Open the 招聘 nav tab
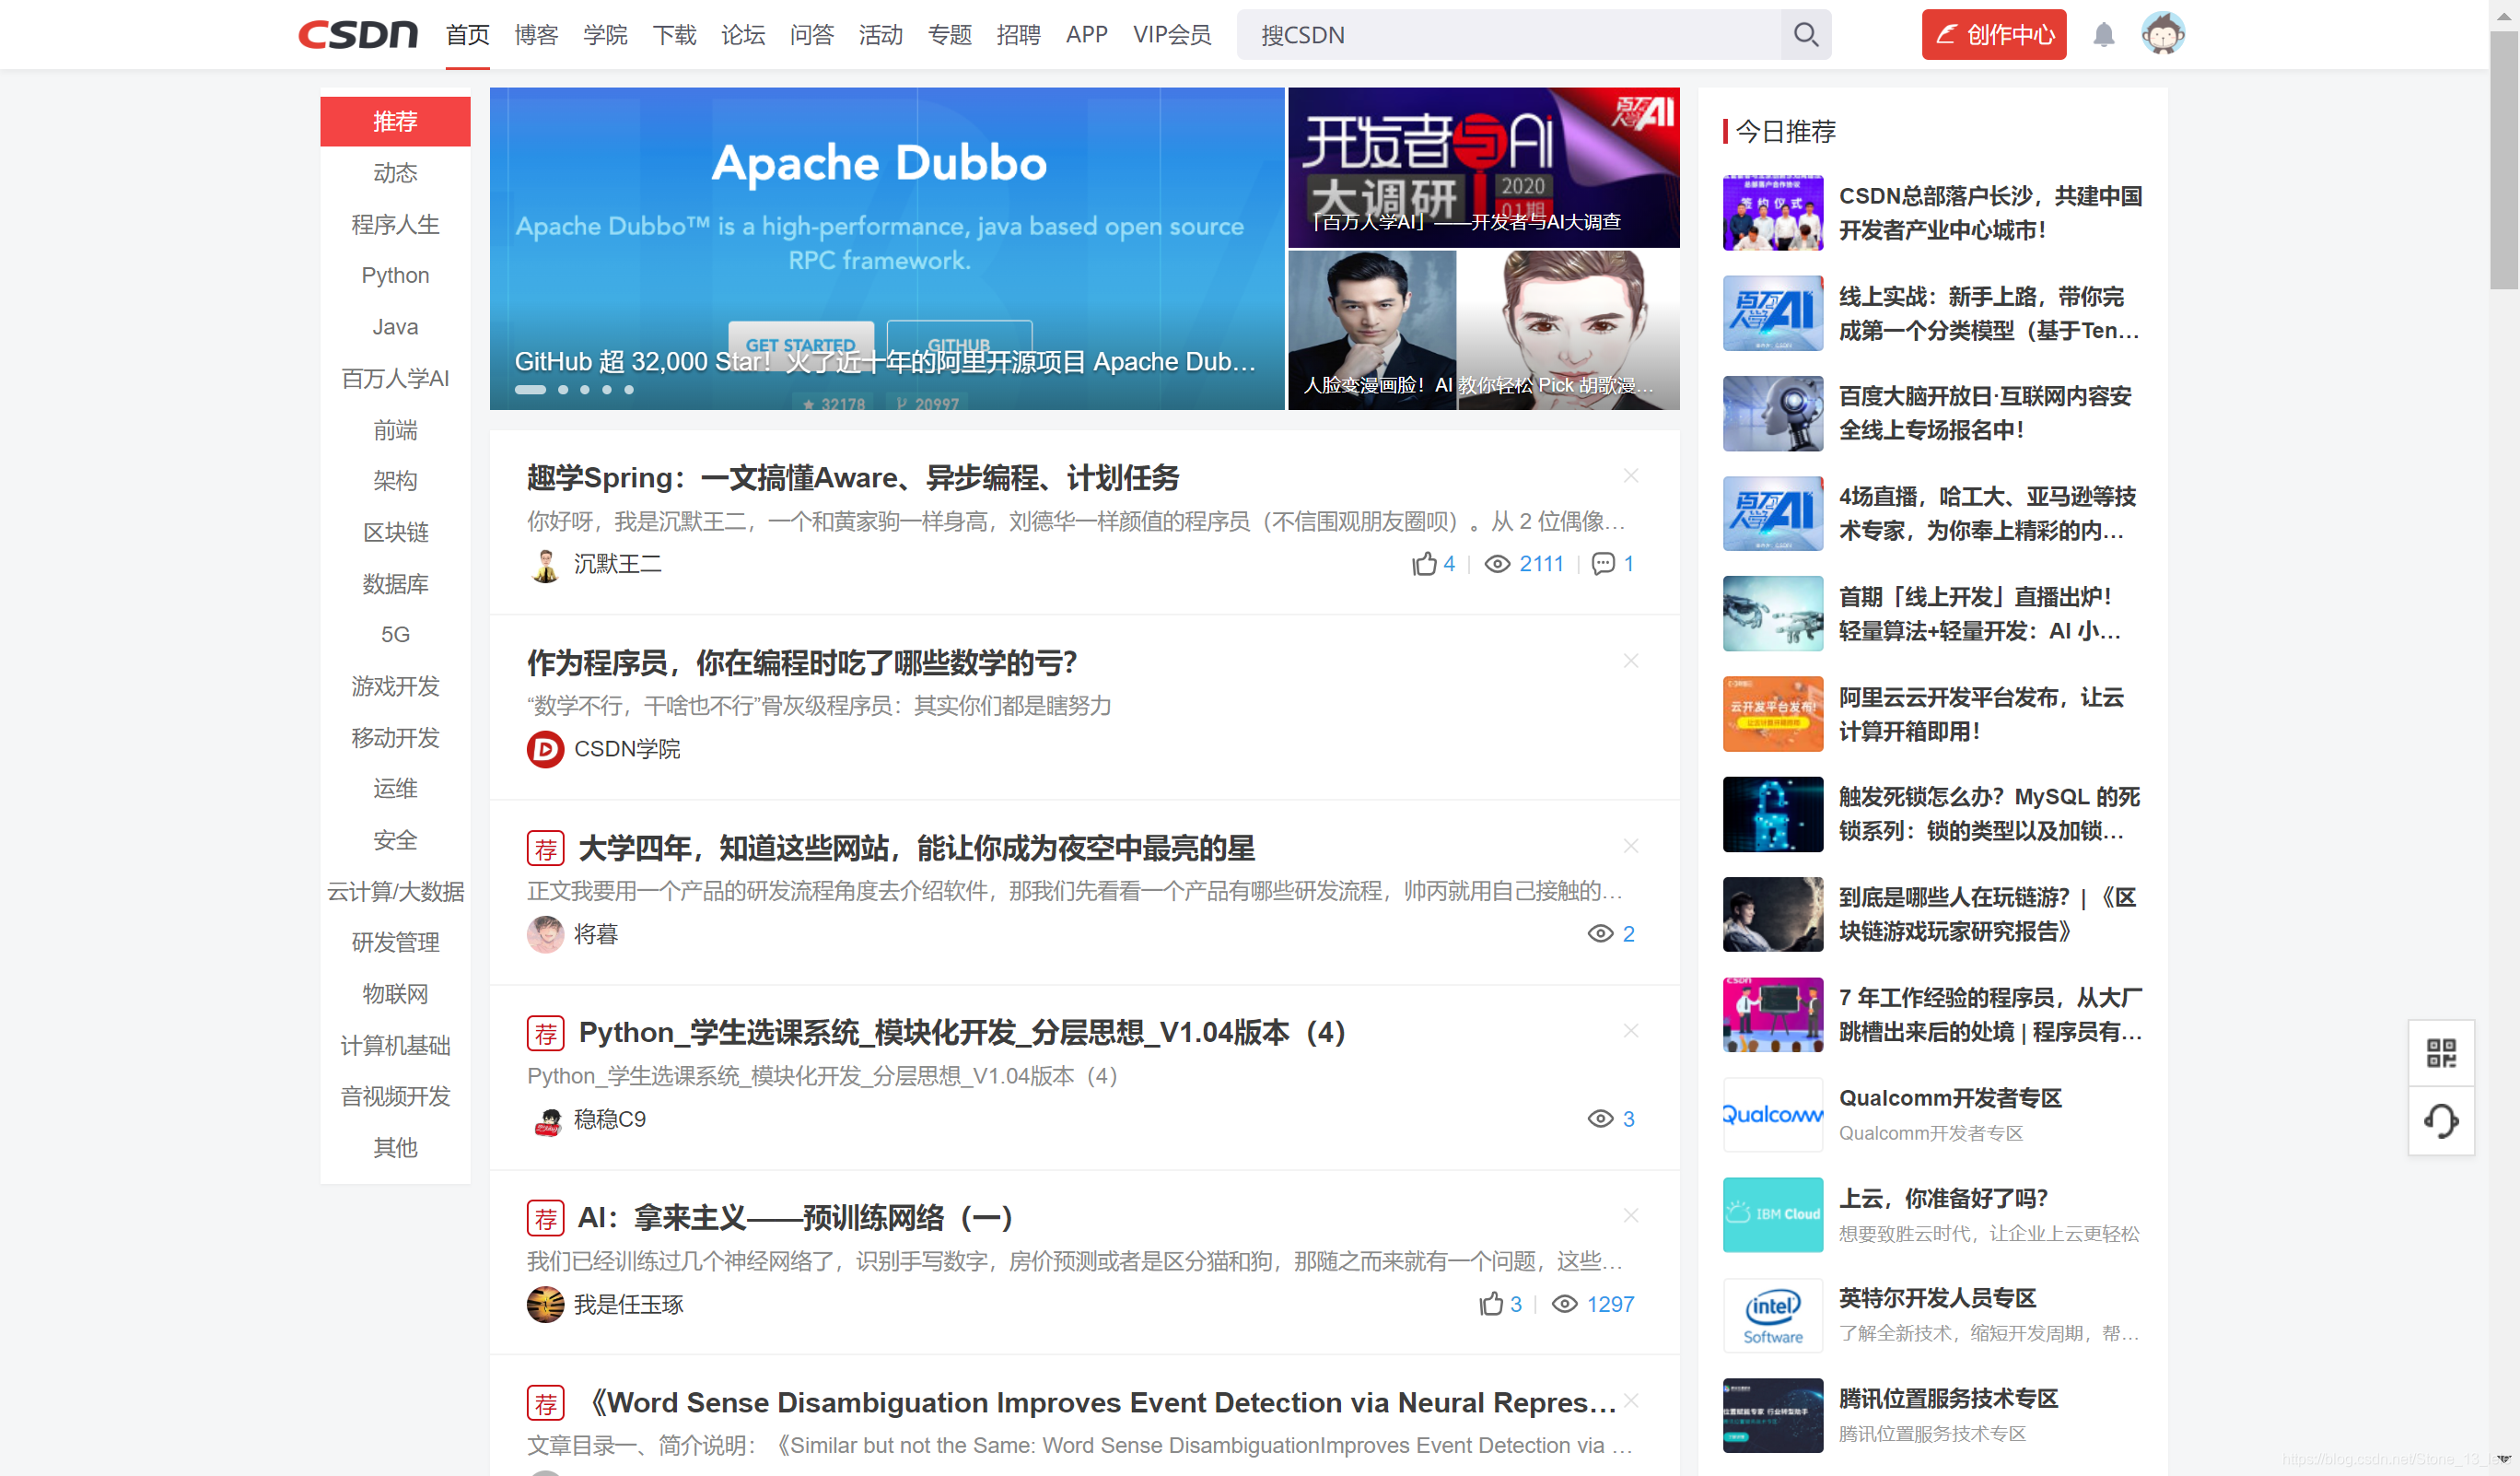This screenshot has height=1476, width=2520. coord(1018,35)
